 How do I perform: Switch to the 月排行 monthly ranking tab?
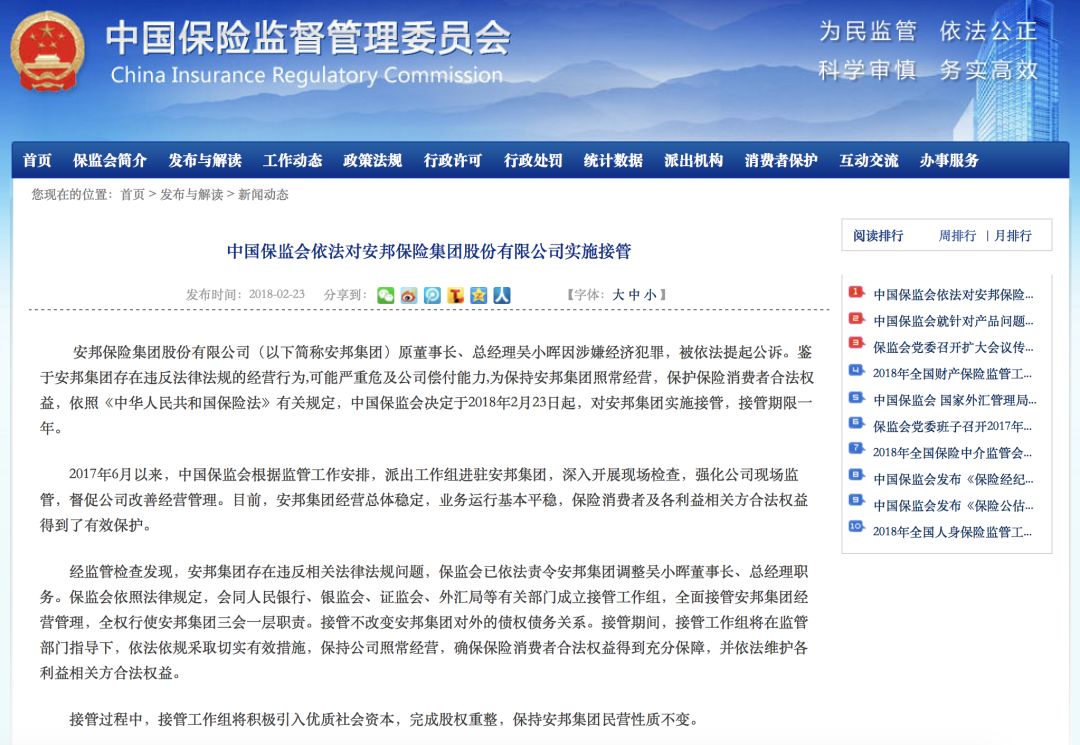pos(1013,235)
